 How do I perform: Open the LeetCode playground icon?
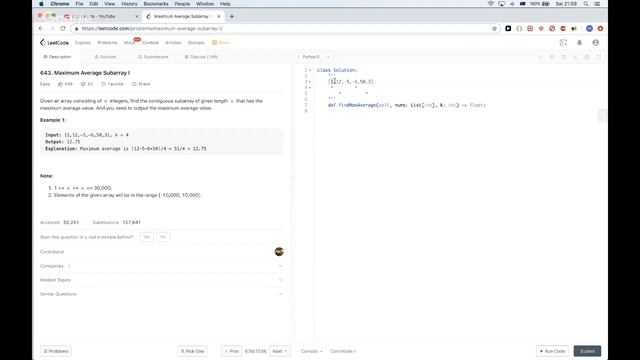coord(563,42)
